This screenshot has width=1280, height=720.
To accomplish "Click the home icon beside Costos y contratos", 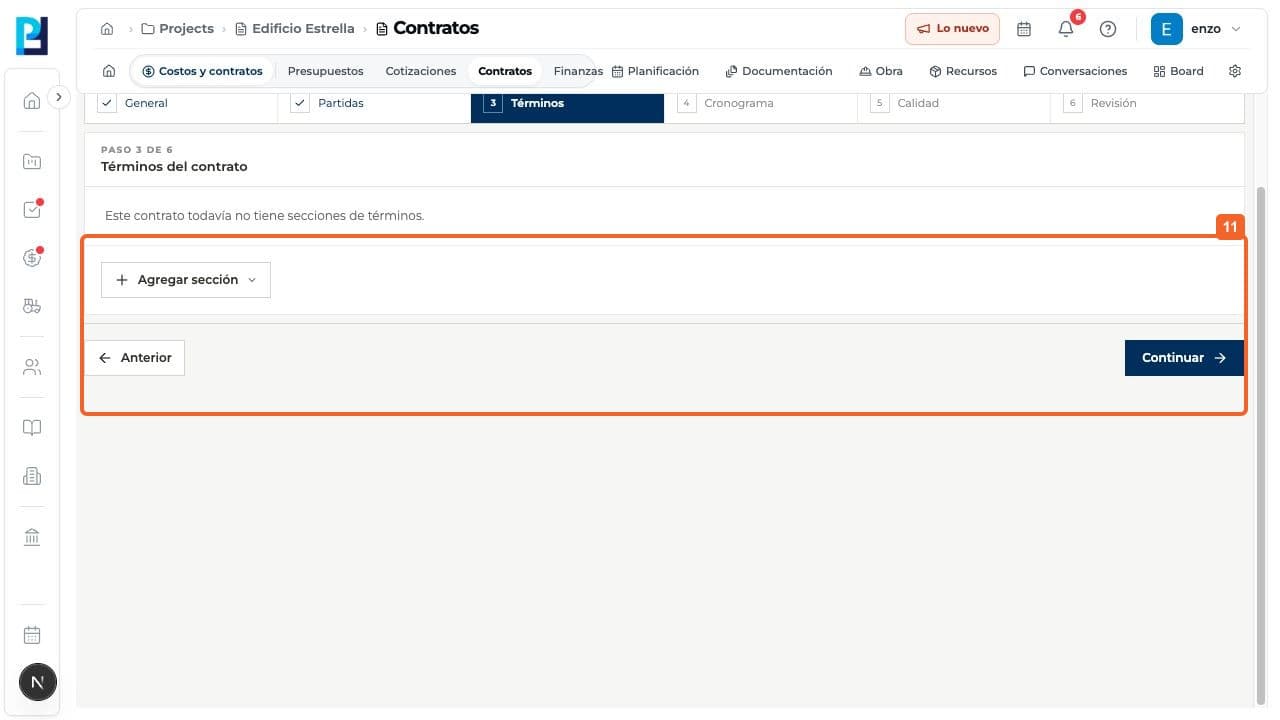I will (109, 71).
